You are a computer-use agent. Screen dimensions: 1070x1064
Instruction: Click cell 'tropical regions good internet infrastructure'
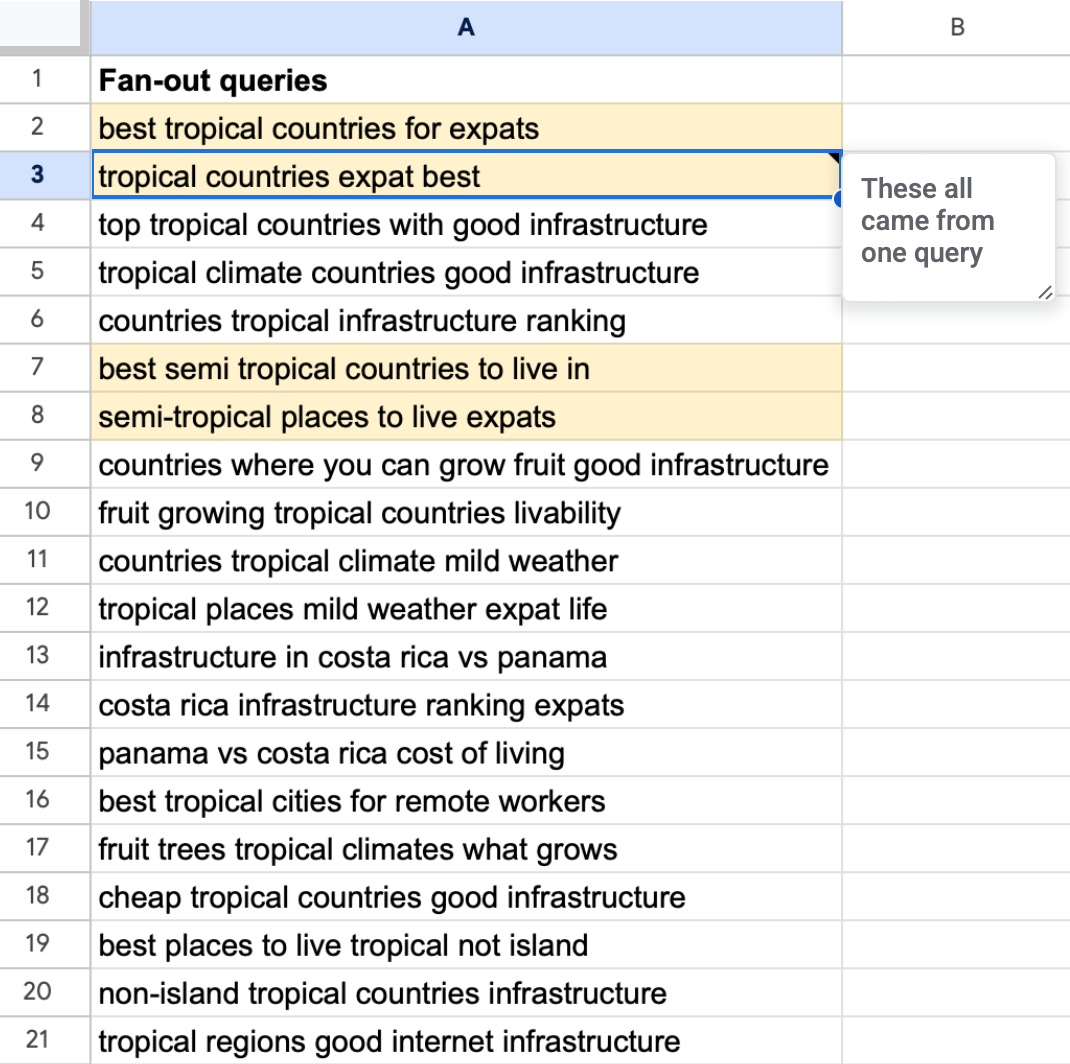466,1041
